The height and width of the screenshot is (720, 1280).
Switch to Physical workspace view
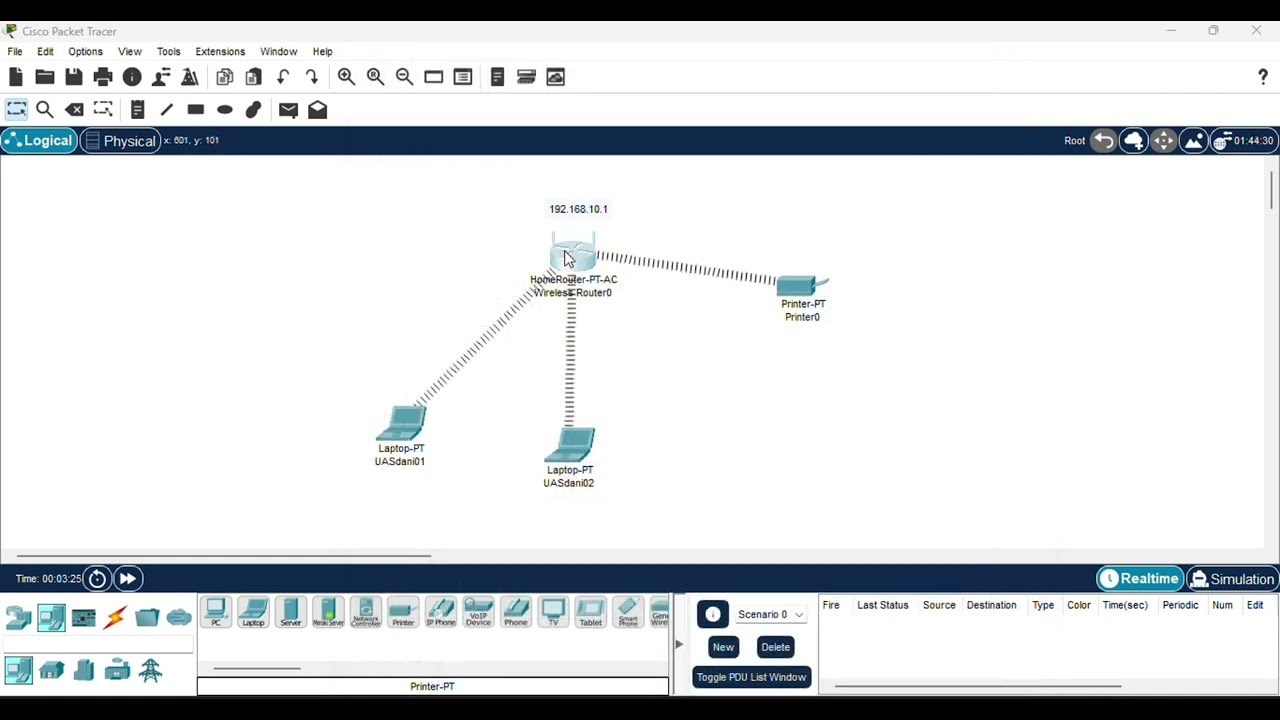point(120,141)
